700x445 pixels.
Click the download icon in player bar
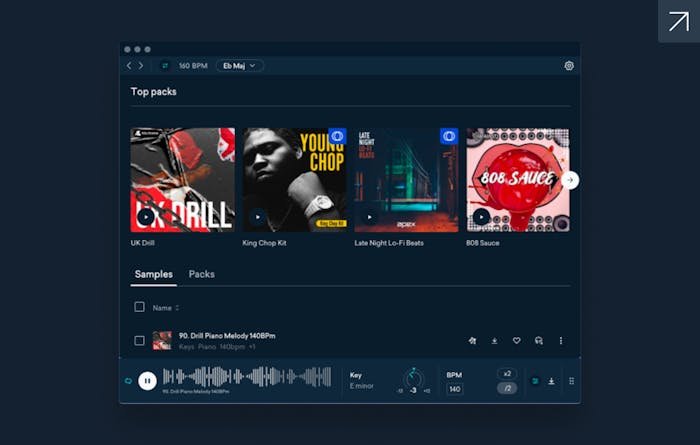pos(551,381)
